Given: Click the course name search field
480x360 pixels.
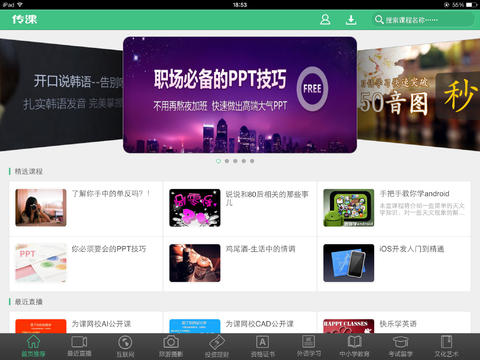Looking at the screenshot, I should [423, 20].
